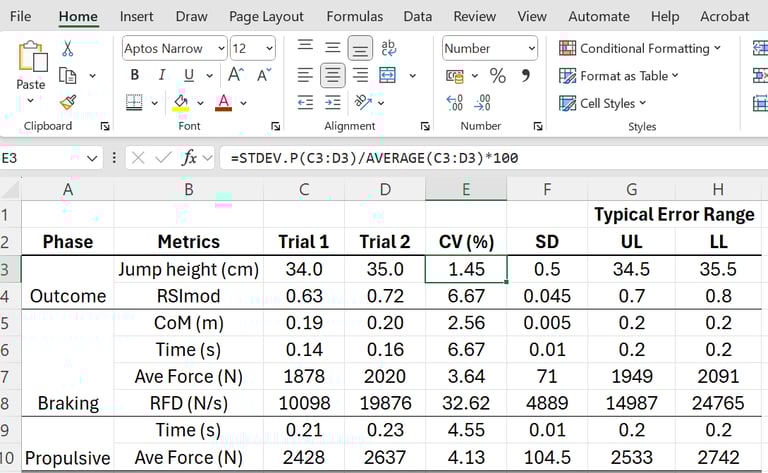This screenshot has height=473, width=768.
Task: Apply Percent Style format
Action: pos(498,76)
